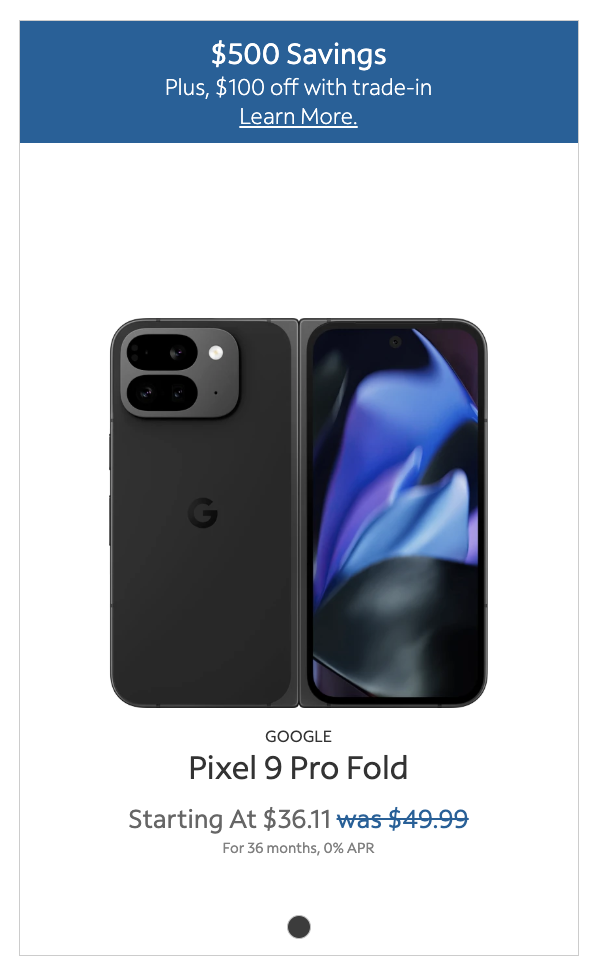
Task: Click the Starting At $36.11 price
Action: pyautogui.click(x=229, y=819)
